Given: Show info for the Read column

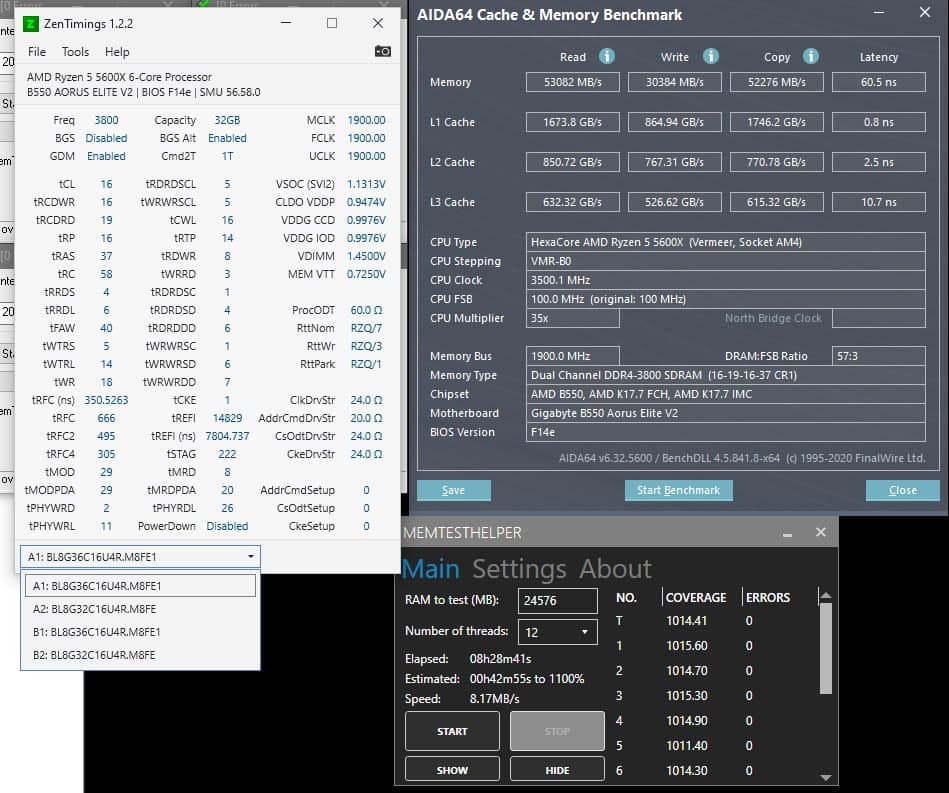Looking at the screenshot, I should [606, 56].
